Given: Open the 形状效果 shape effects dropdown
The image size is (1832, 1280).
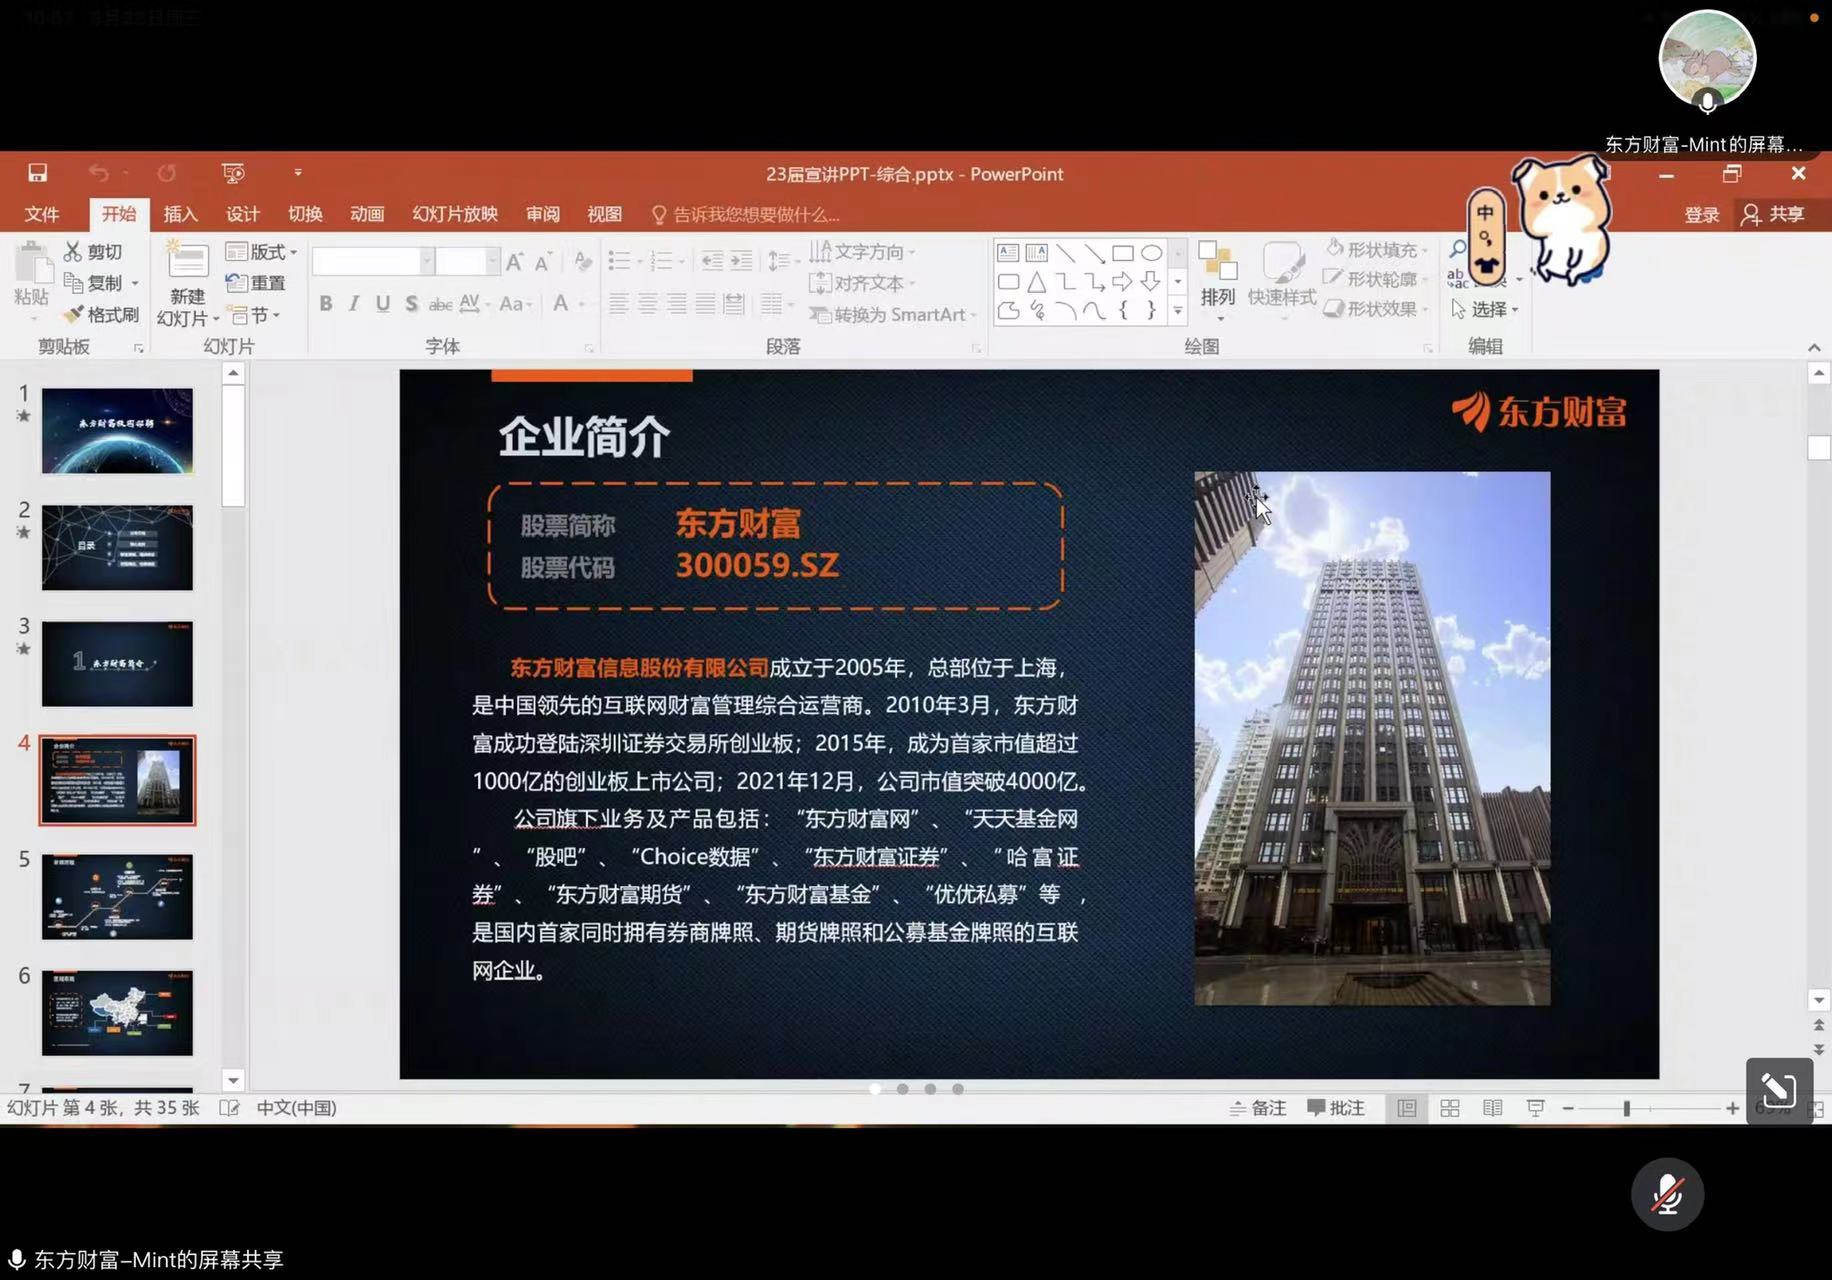Looking at the screenshot, I should (x=1375, y=308).
